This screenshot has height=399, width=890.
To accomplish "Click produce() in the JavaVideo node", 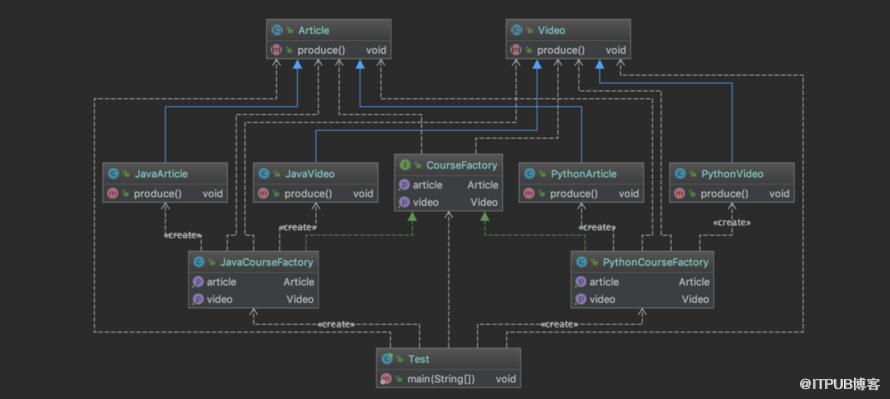I will point(308,194).
